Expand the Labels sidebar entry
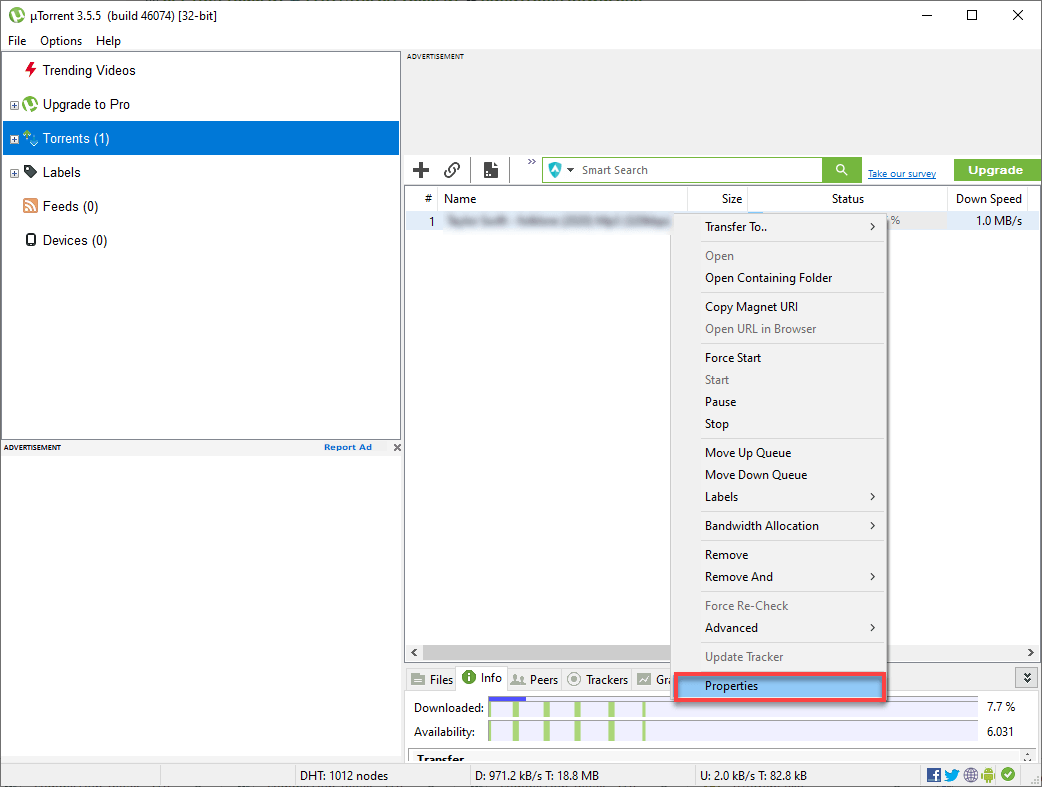This screenshot has width=1042, height=787. (14, 172)
